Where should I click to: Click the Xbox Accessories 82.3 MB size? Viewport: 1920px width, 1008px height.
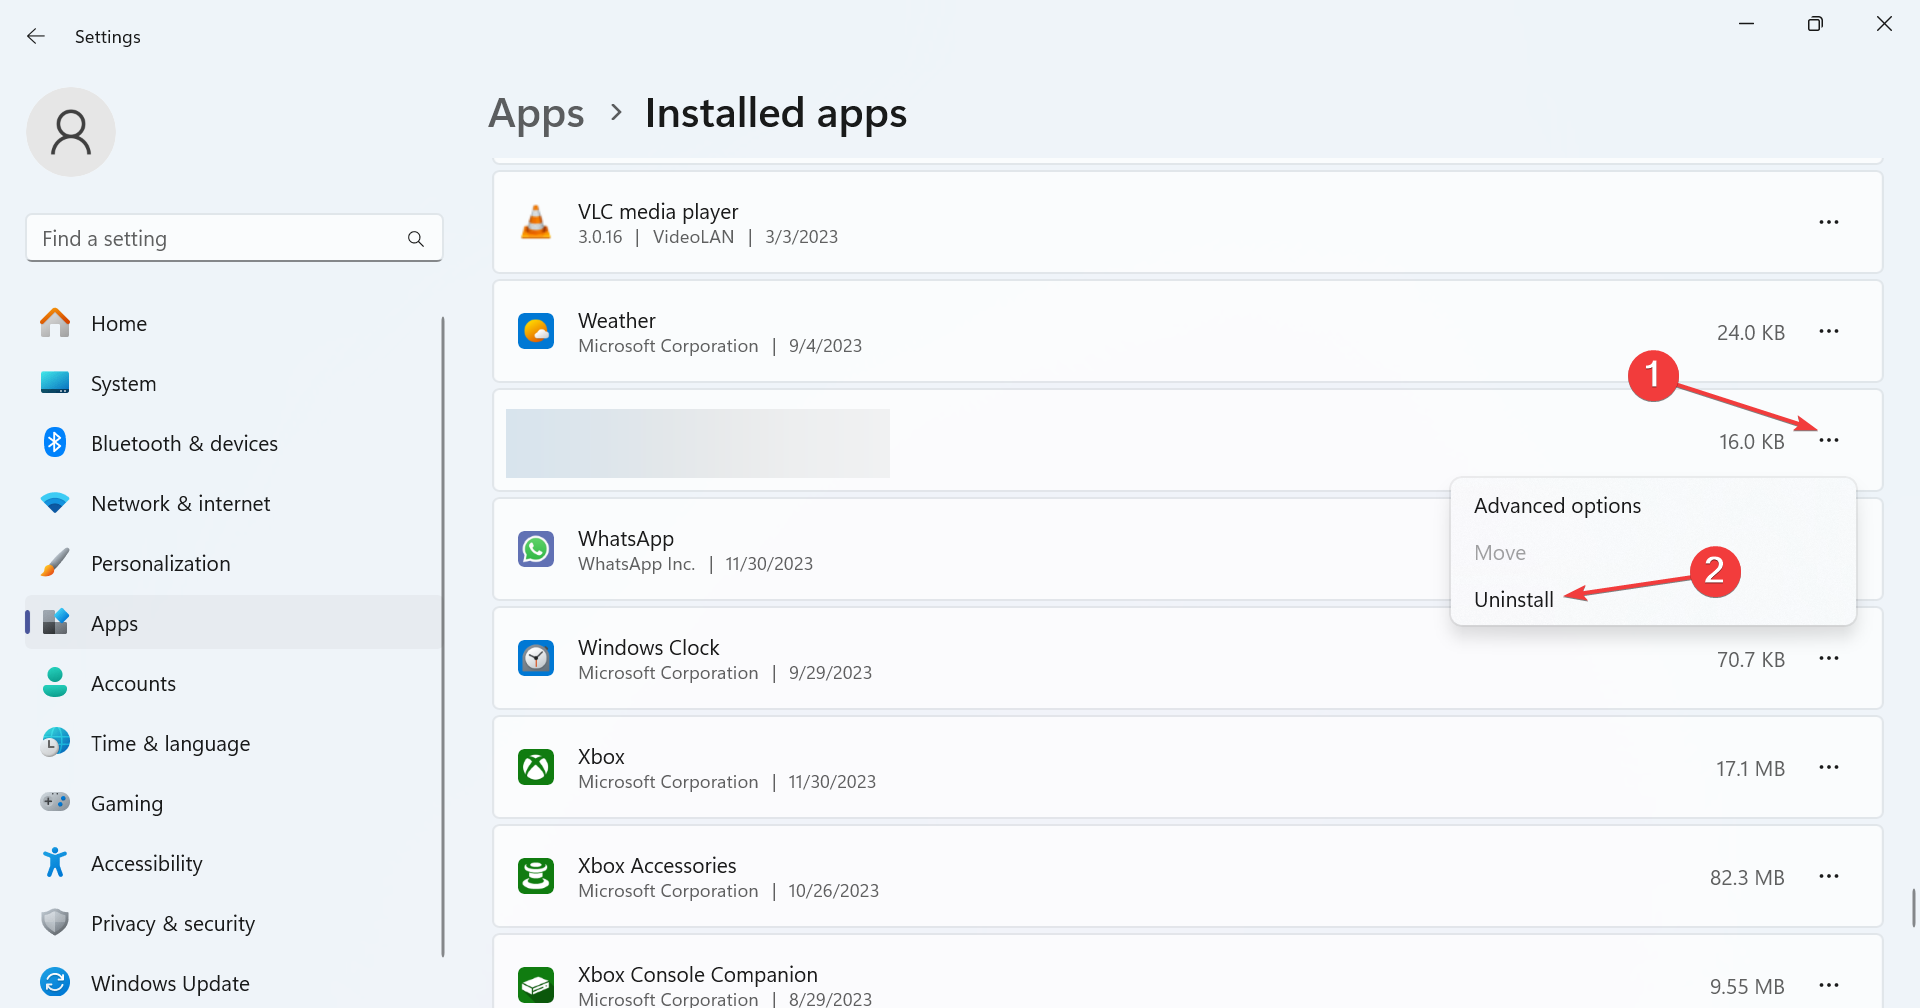[x=1747, y=878]
